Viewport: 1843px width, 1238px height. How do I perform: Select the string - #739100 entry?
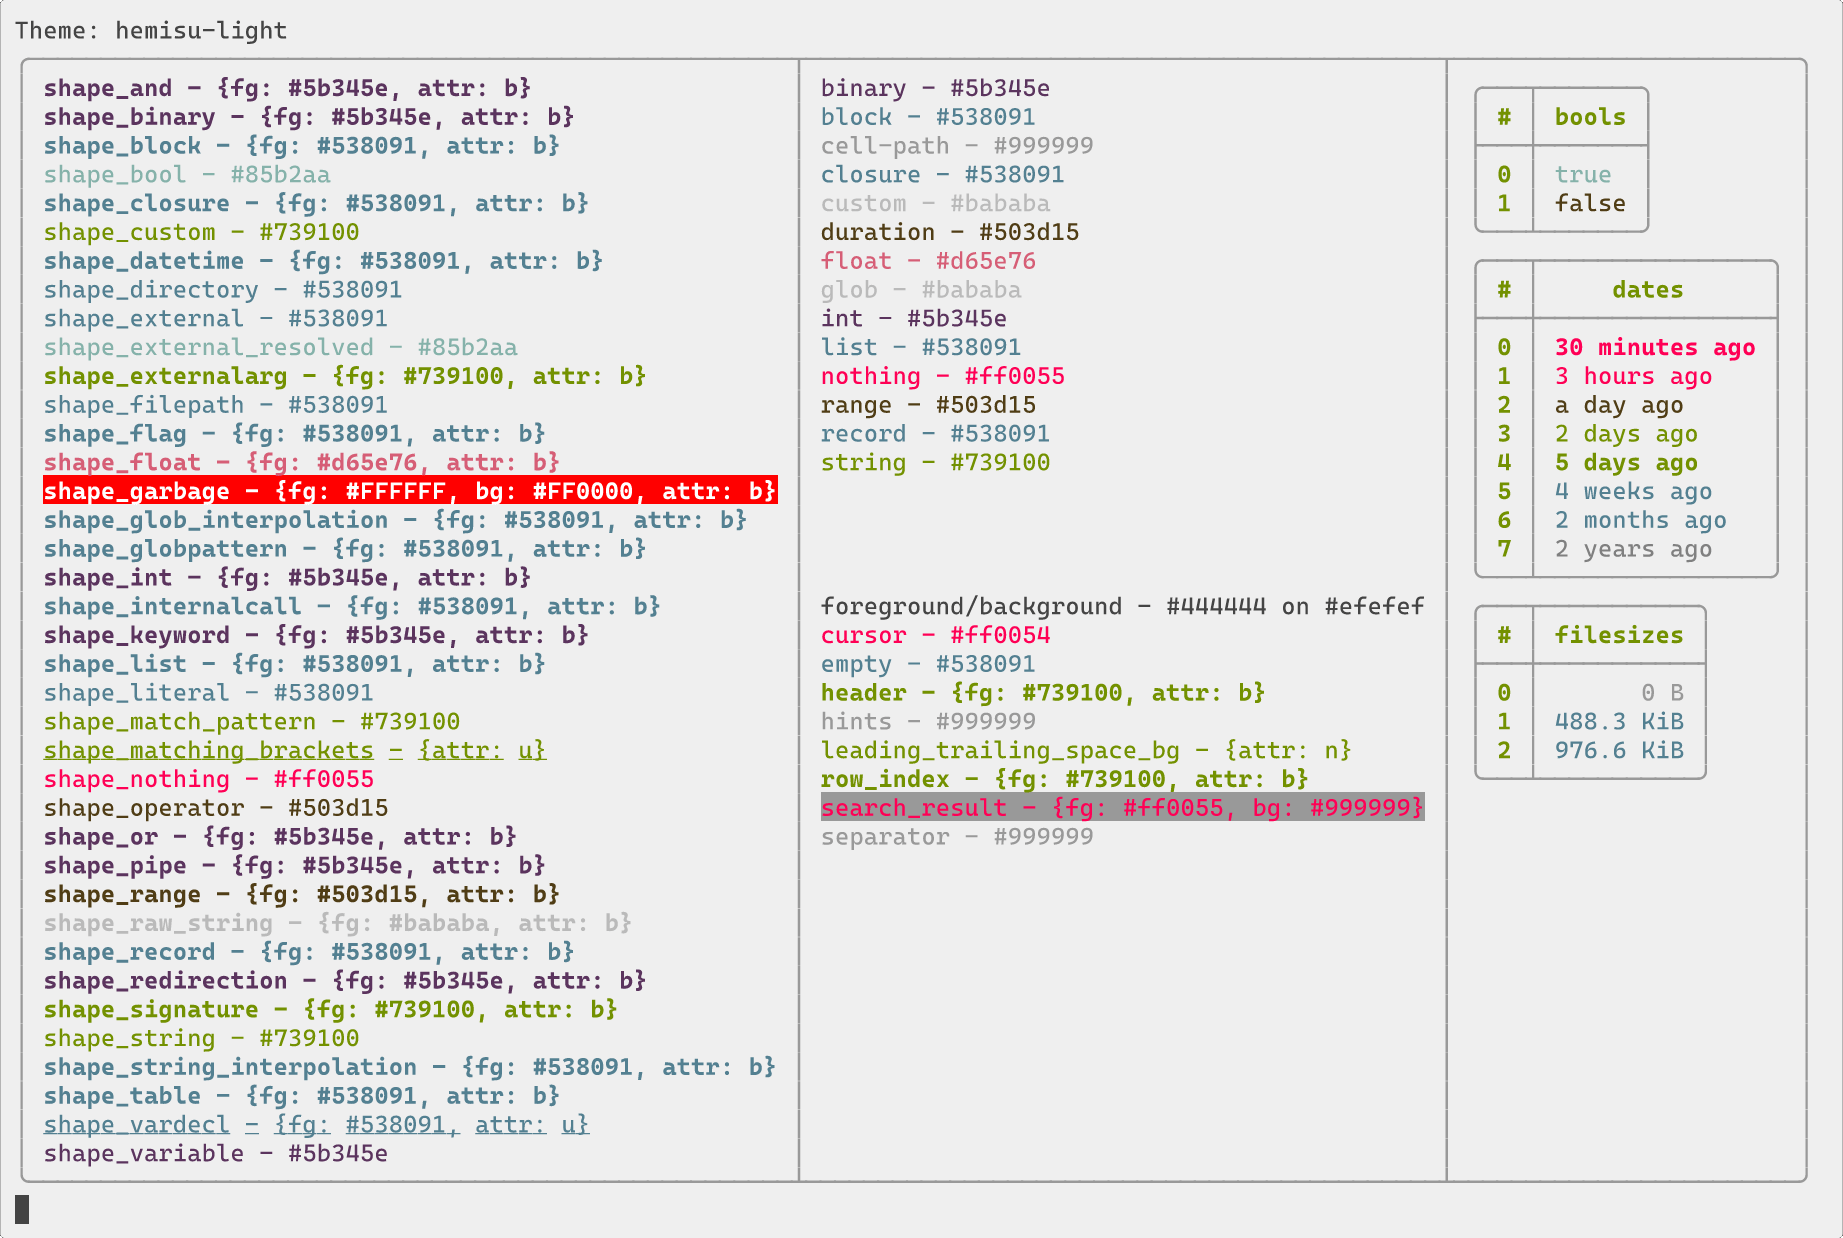point(935,462)
